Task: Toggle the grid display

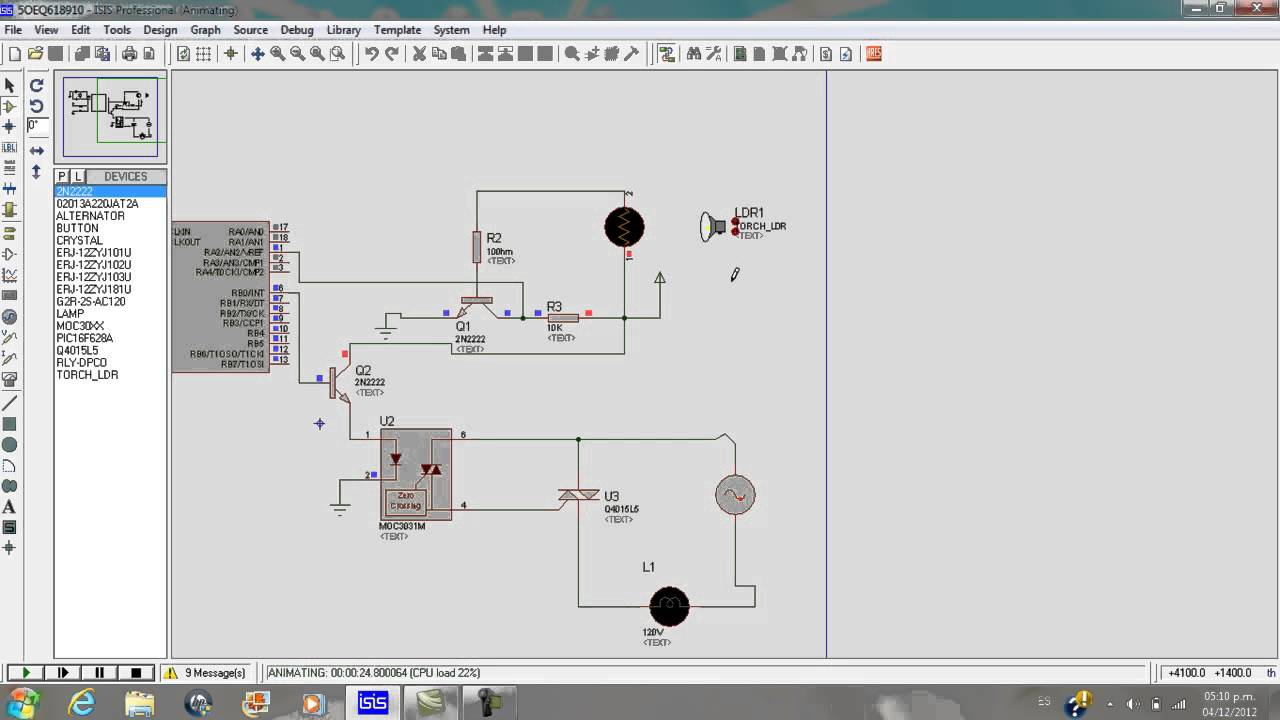Action: pyautogui.click(x=205, y=54)
